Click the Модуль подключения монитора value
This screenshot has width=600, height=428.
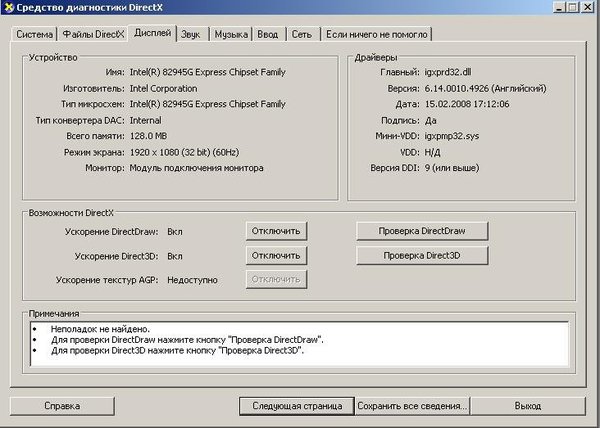196,168
